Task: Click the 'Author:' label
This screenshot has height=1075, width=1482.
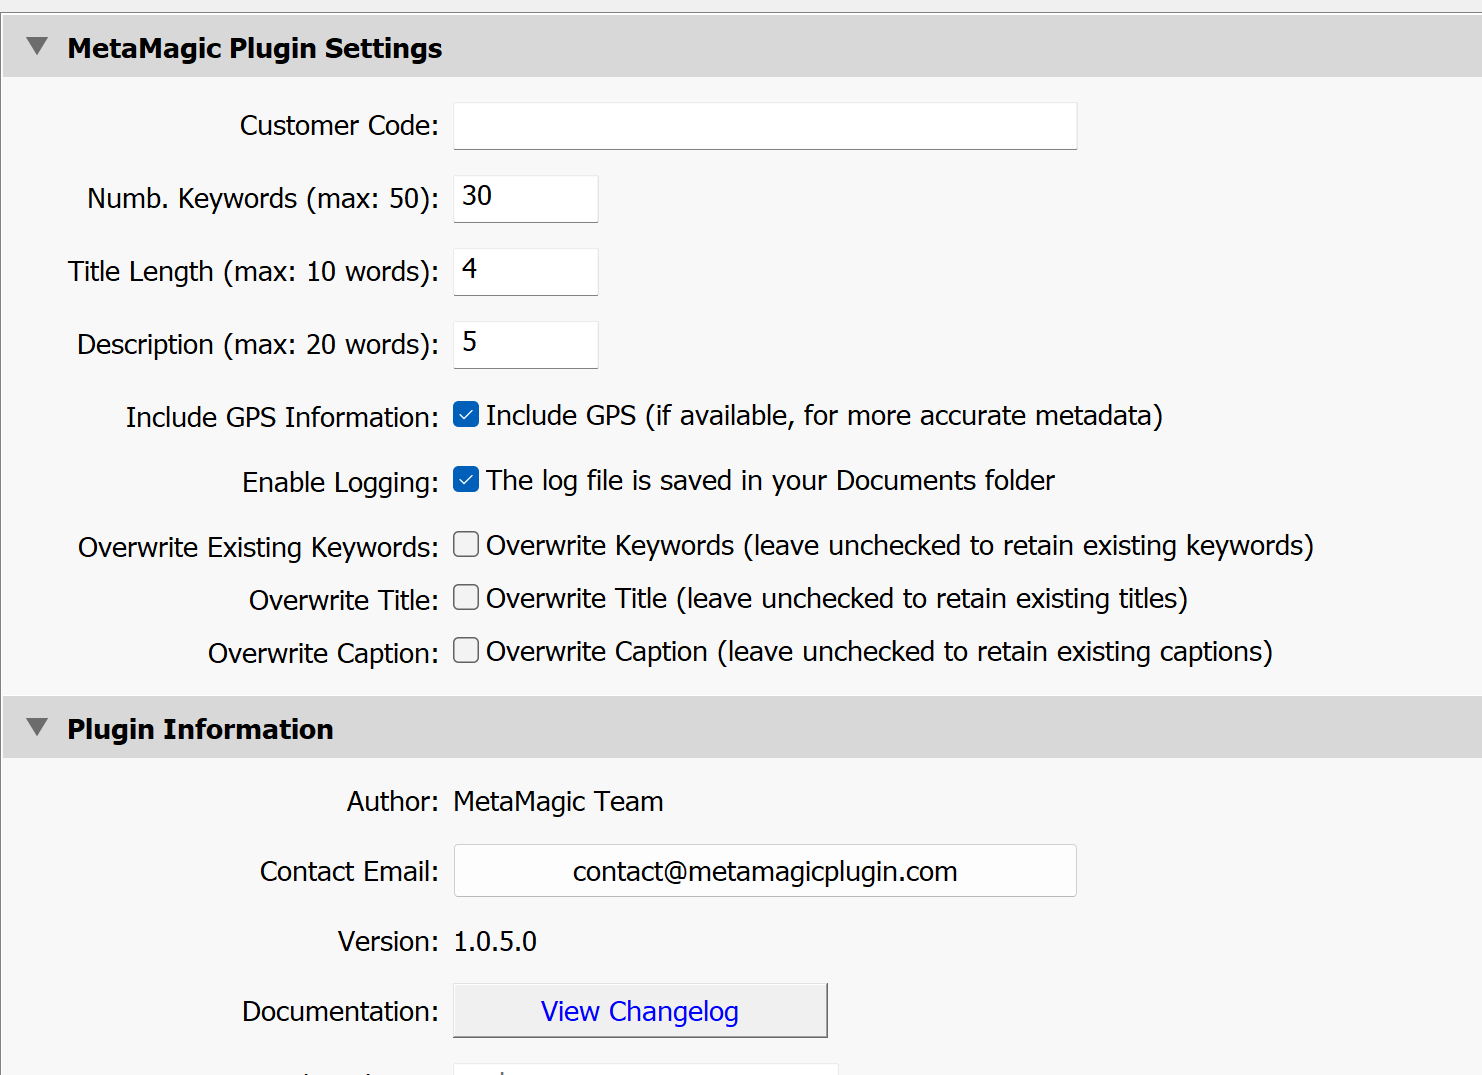Action: (393, 802)
